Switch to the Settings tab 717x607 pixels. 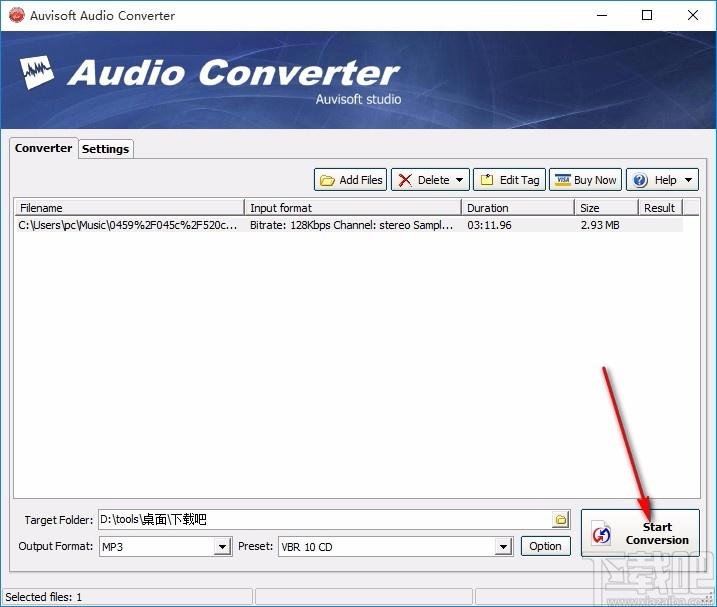click(106, 149)
